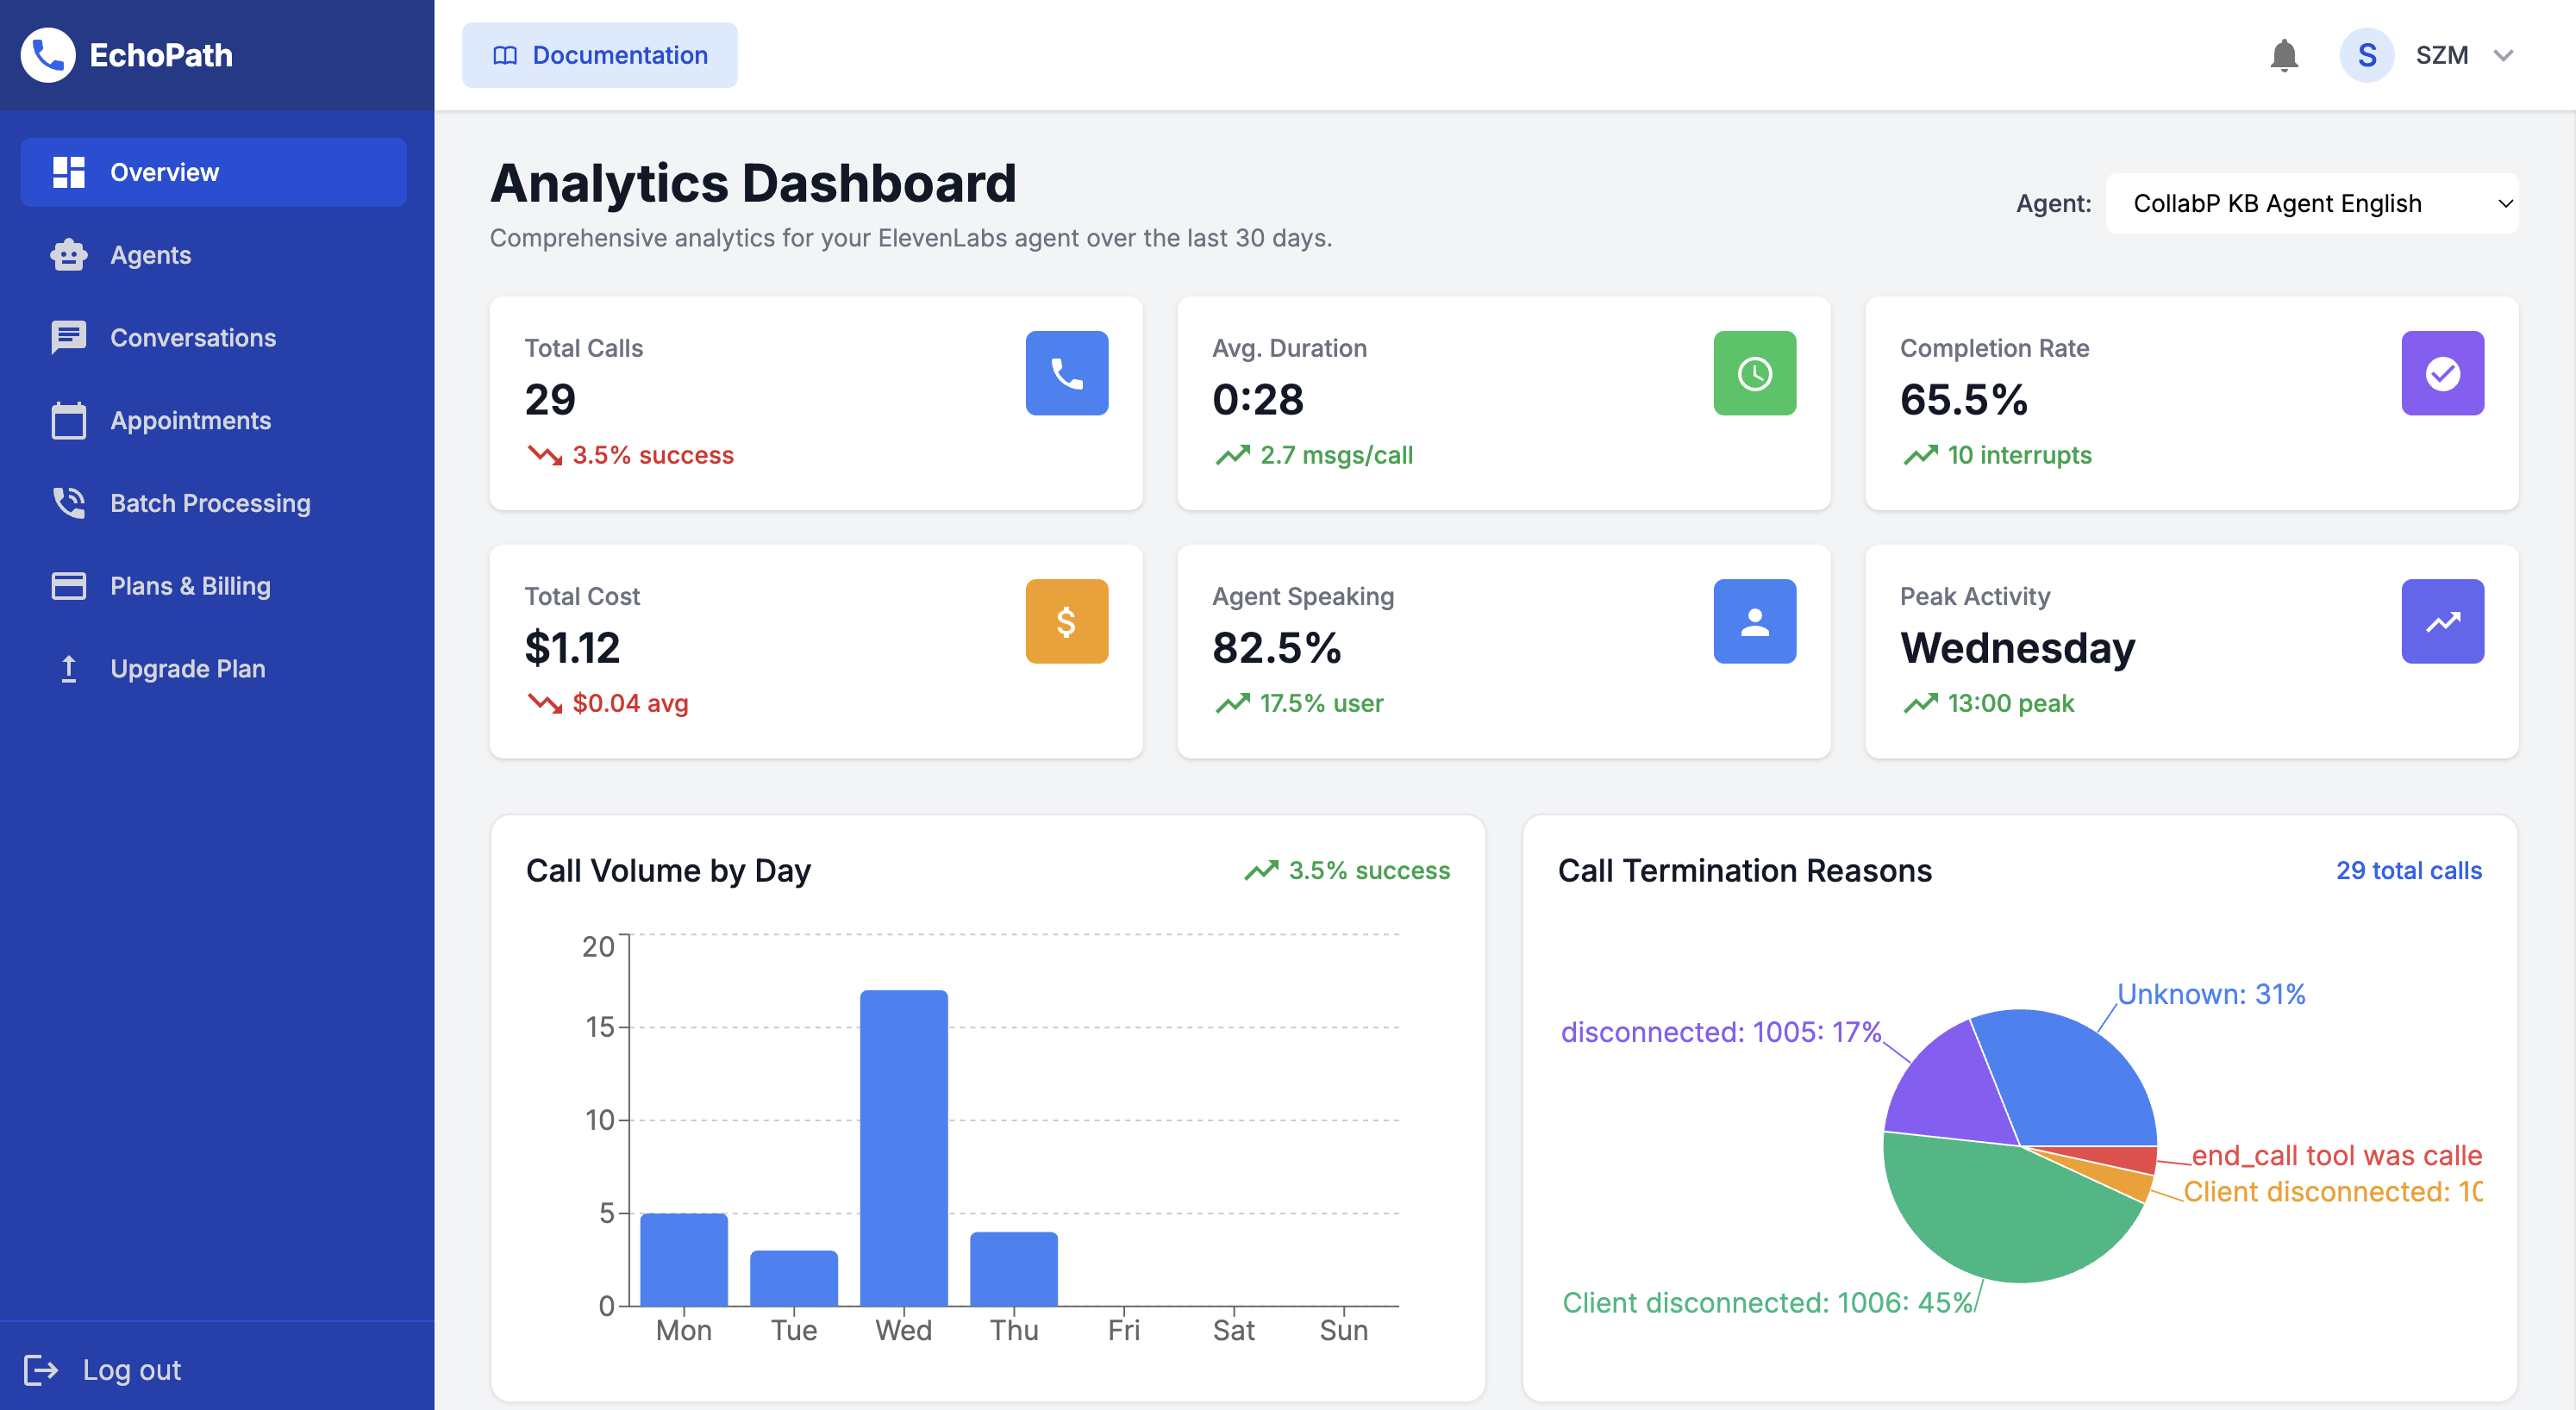Open the Agents page in sidebar
This screenshot has width=2576, height=1410.
pyautogui.click(x=150, y=255)
